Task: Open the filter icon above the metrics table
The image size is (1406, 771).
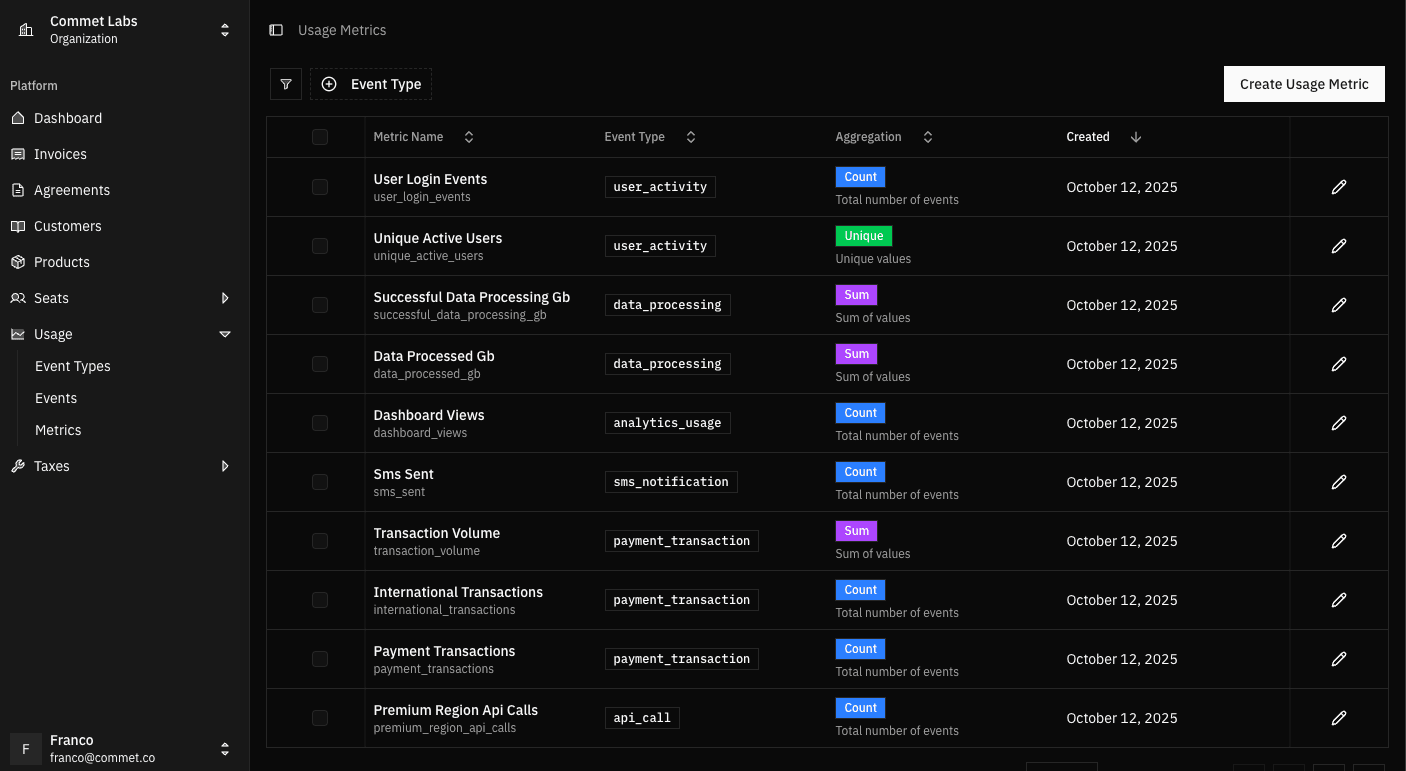Action: click(285, 84)
